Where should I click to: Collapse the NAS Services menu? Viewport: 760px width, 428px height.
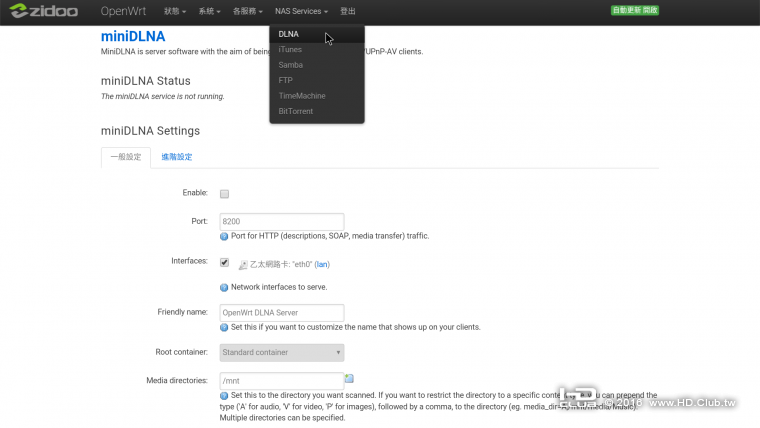[x=301, y=11]
